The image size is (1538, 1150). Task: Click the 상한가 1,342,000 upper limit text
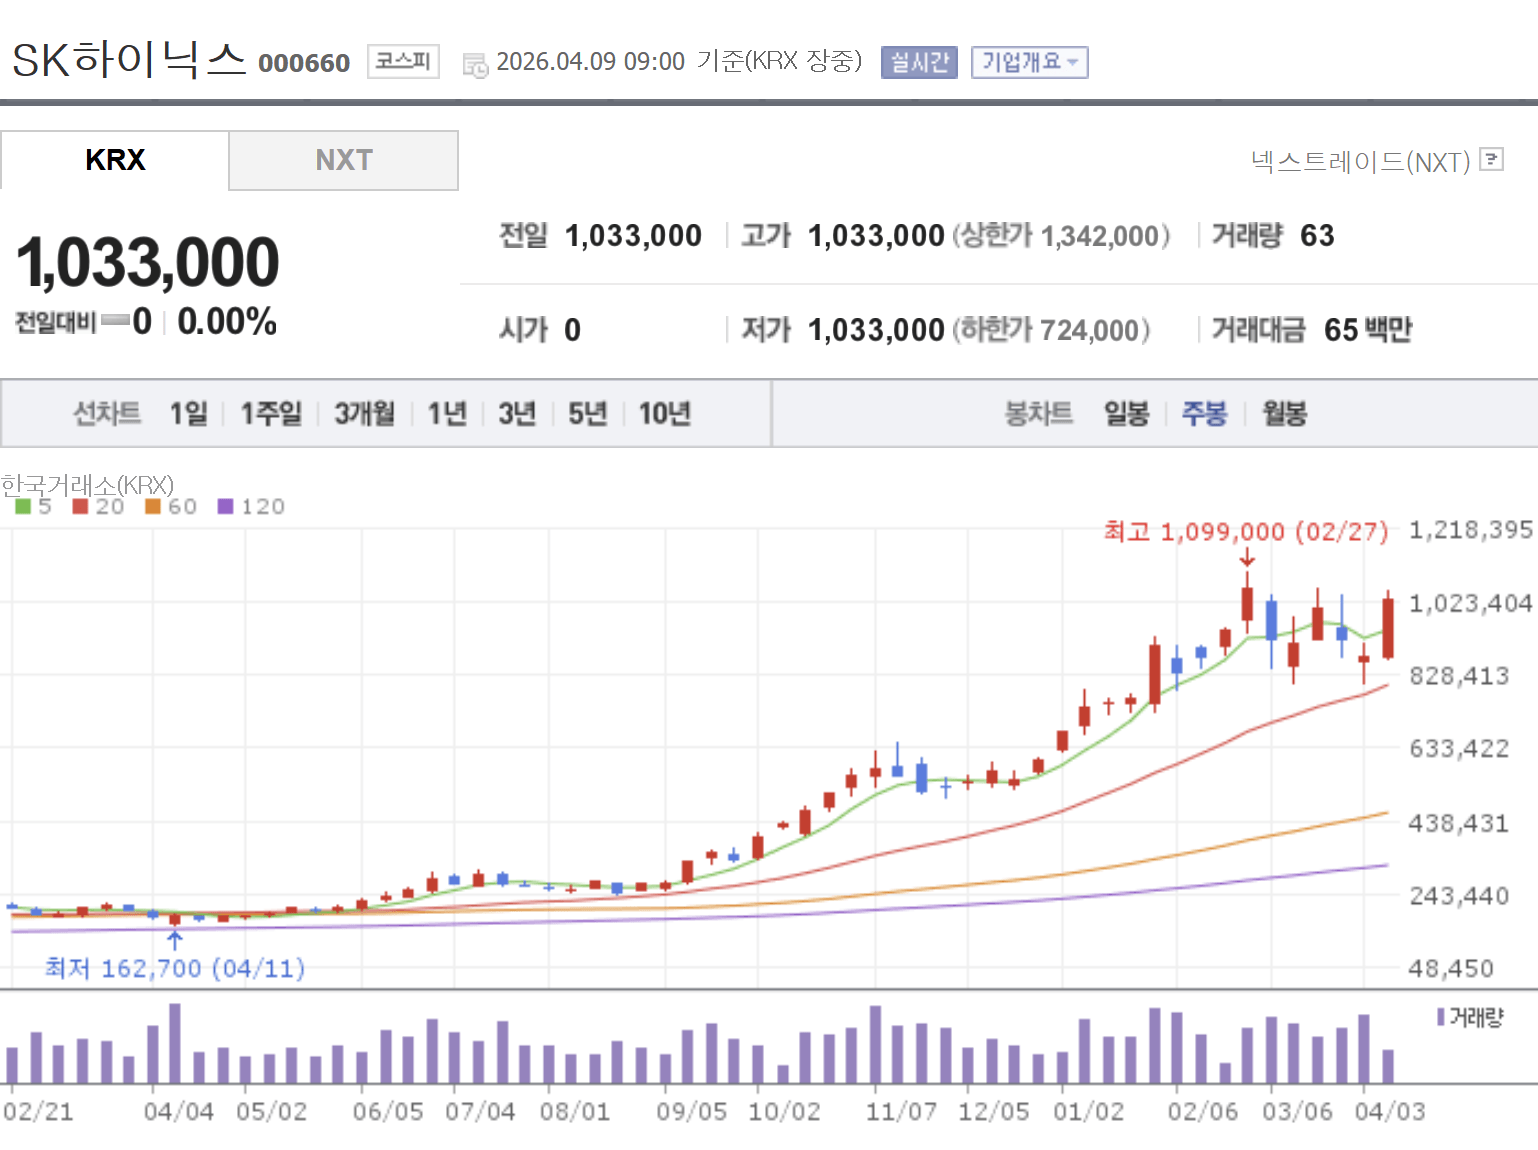point(1061,236)
